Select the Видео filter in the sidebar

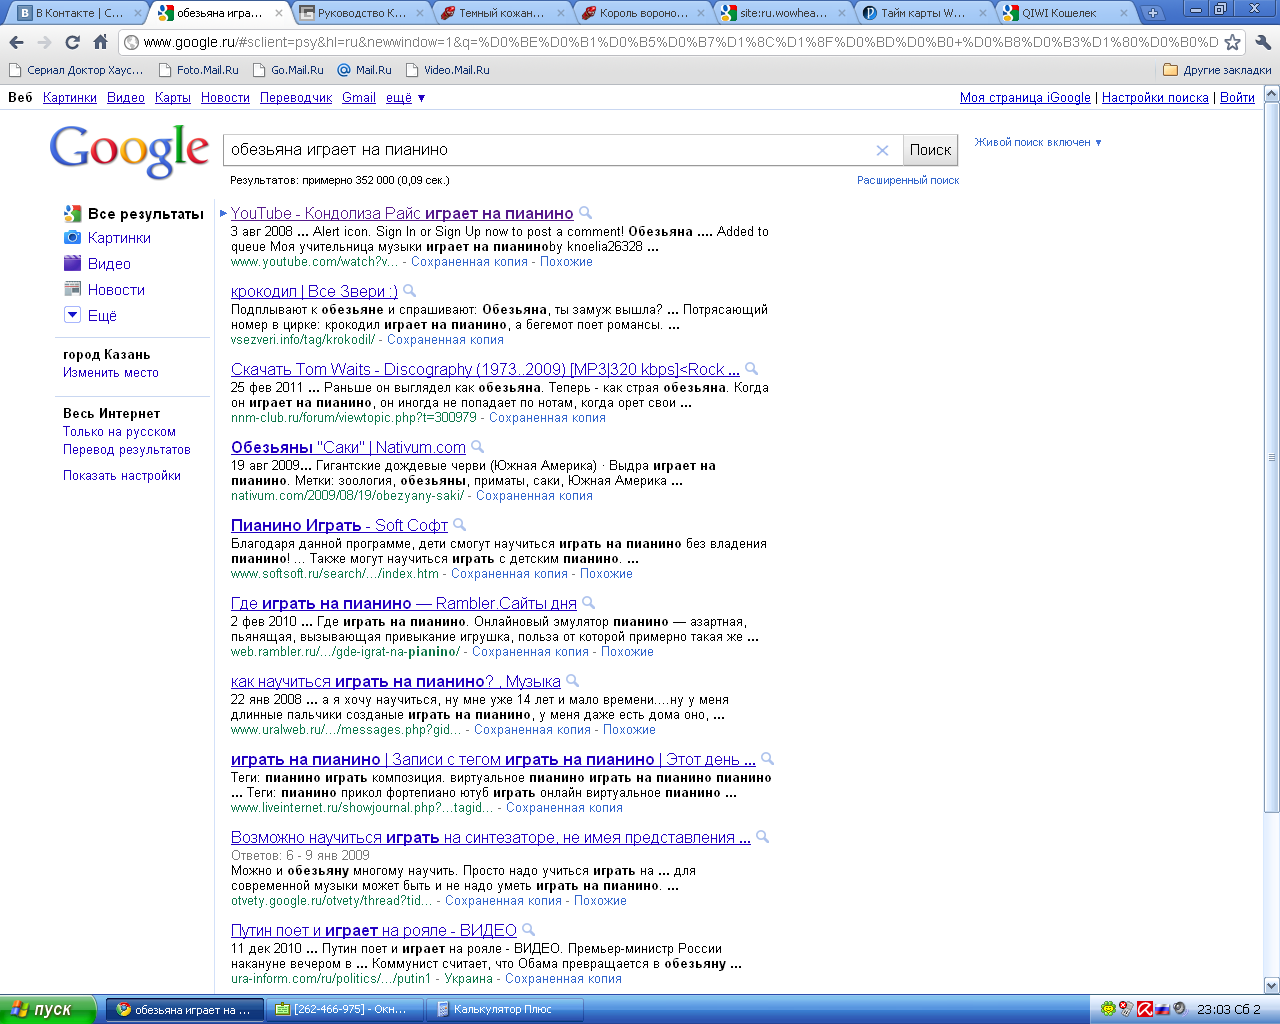109,264
